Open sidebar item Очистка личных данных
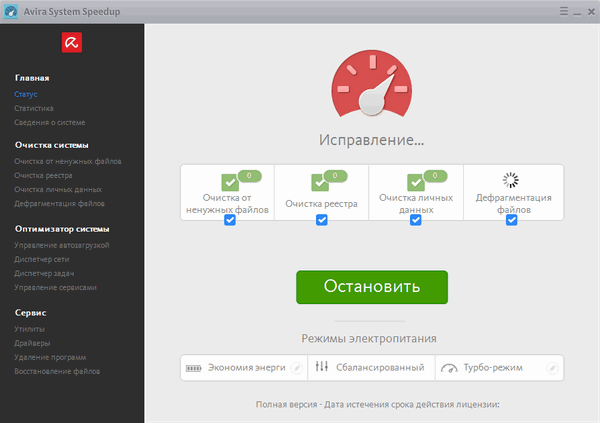The image size is (600, 423). click(x=58, y=189)
